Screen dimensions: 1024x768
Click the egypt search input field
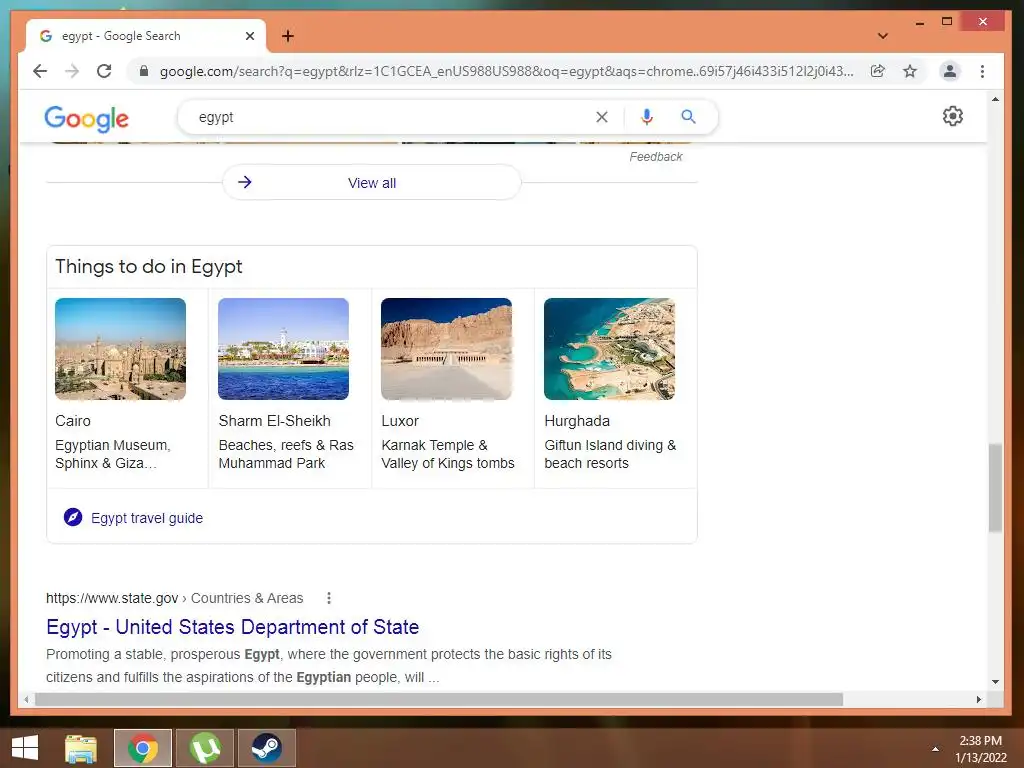point(392,117)
